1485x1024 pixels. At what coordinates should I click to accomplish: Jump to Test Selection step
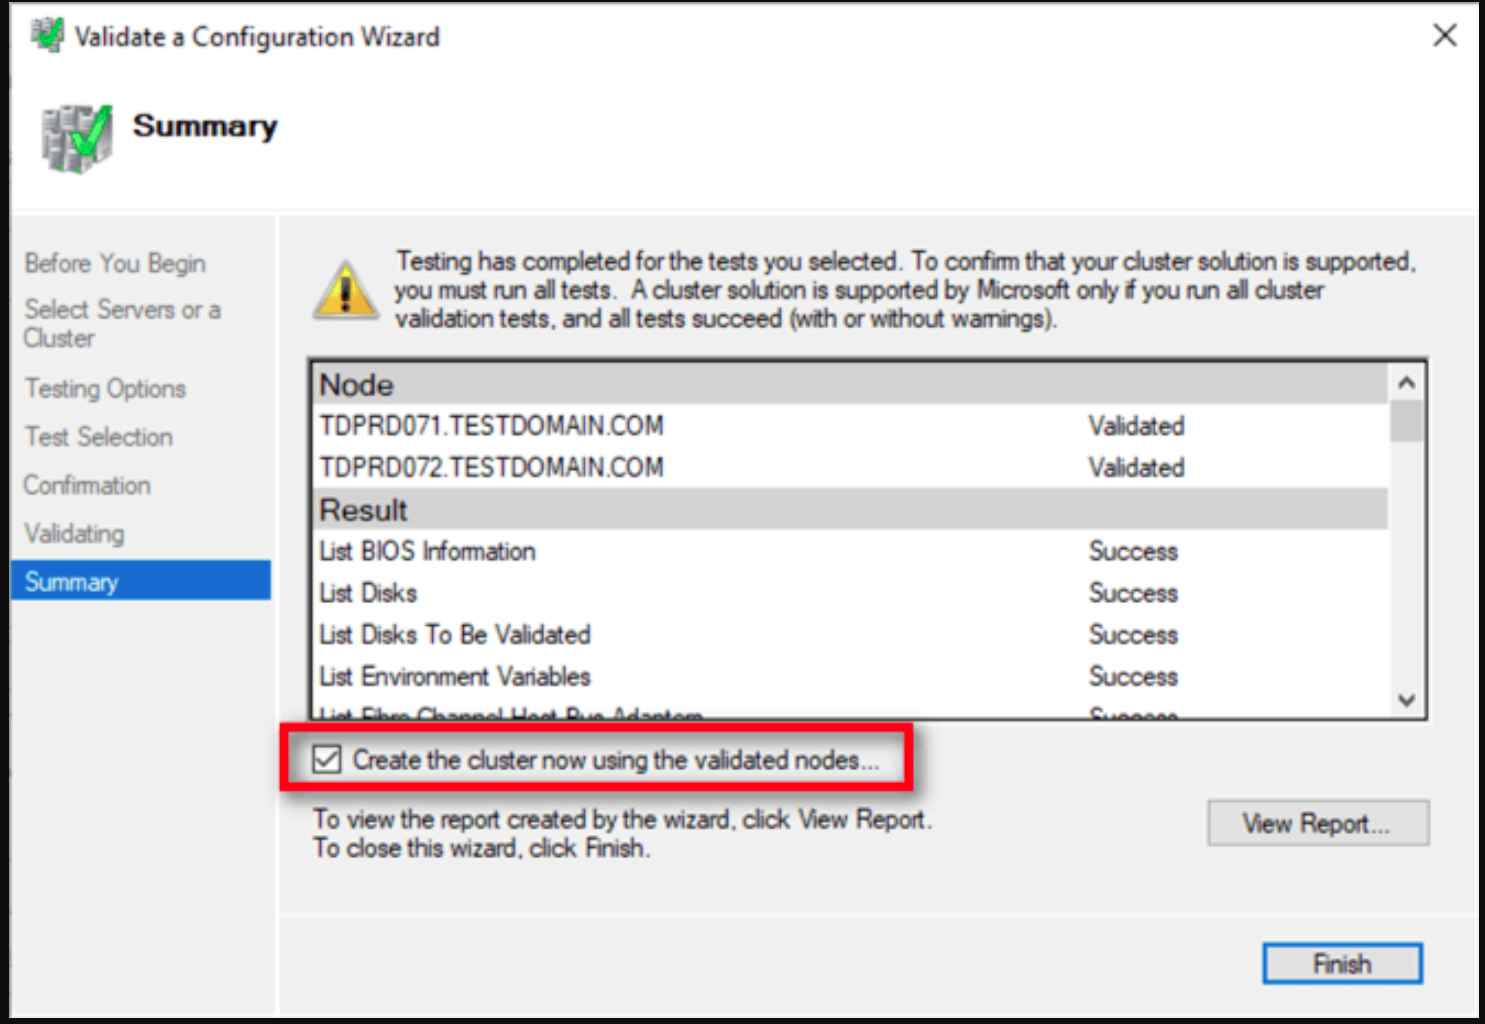99,437
